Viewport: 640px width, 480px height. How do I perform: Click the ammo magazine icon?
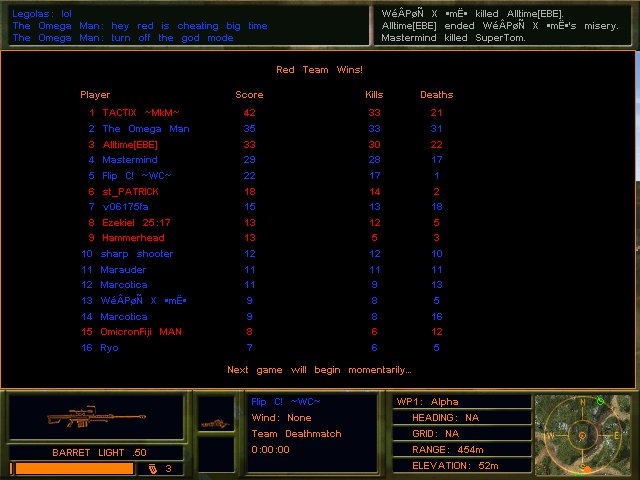pos(152,468)
